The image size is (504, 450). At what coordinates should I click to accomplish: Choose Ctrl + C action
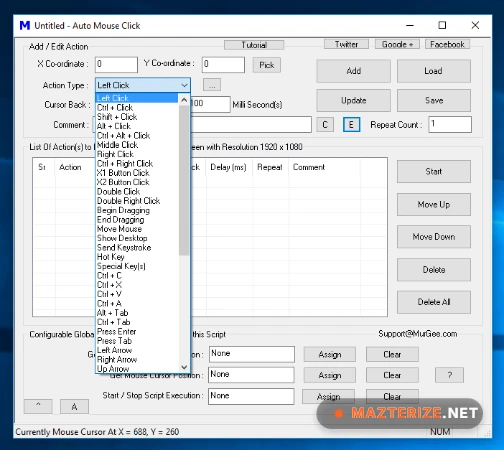click(137, 275)
